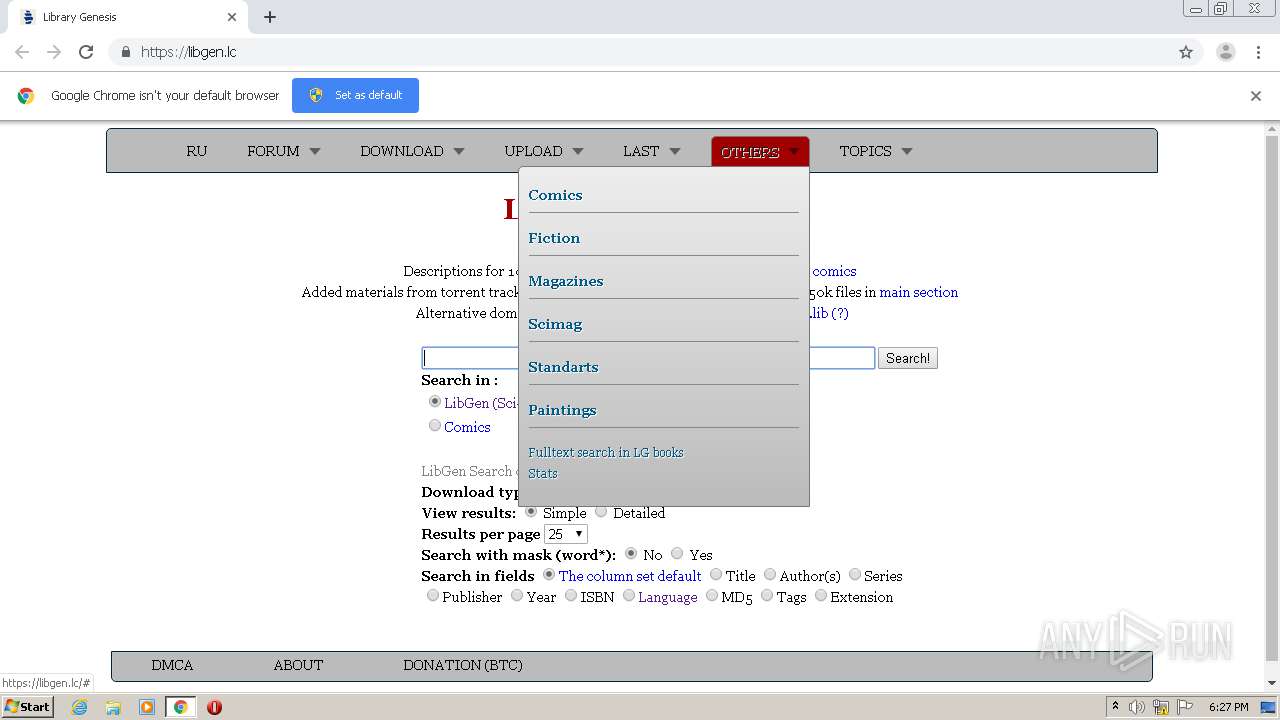Select the Title field radio button
The height and width of the screenshot is (720, 1280).
[716, 574]
